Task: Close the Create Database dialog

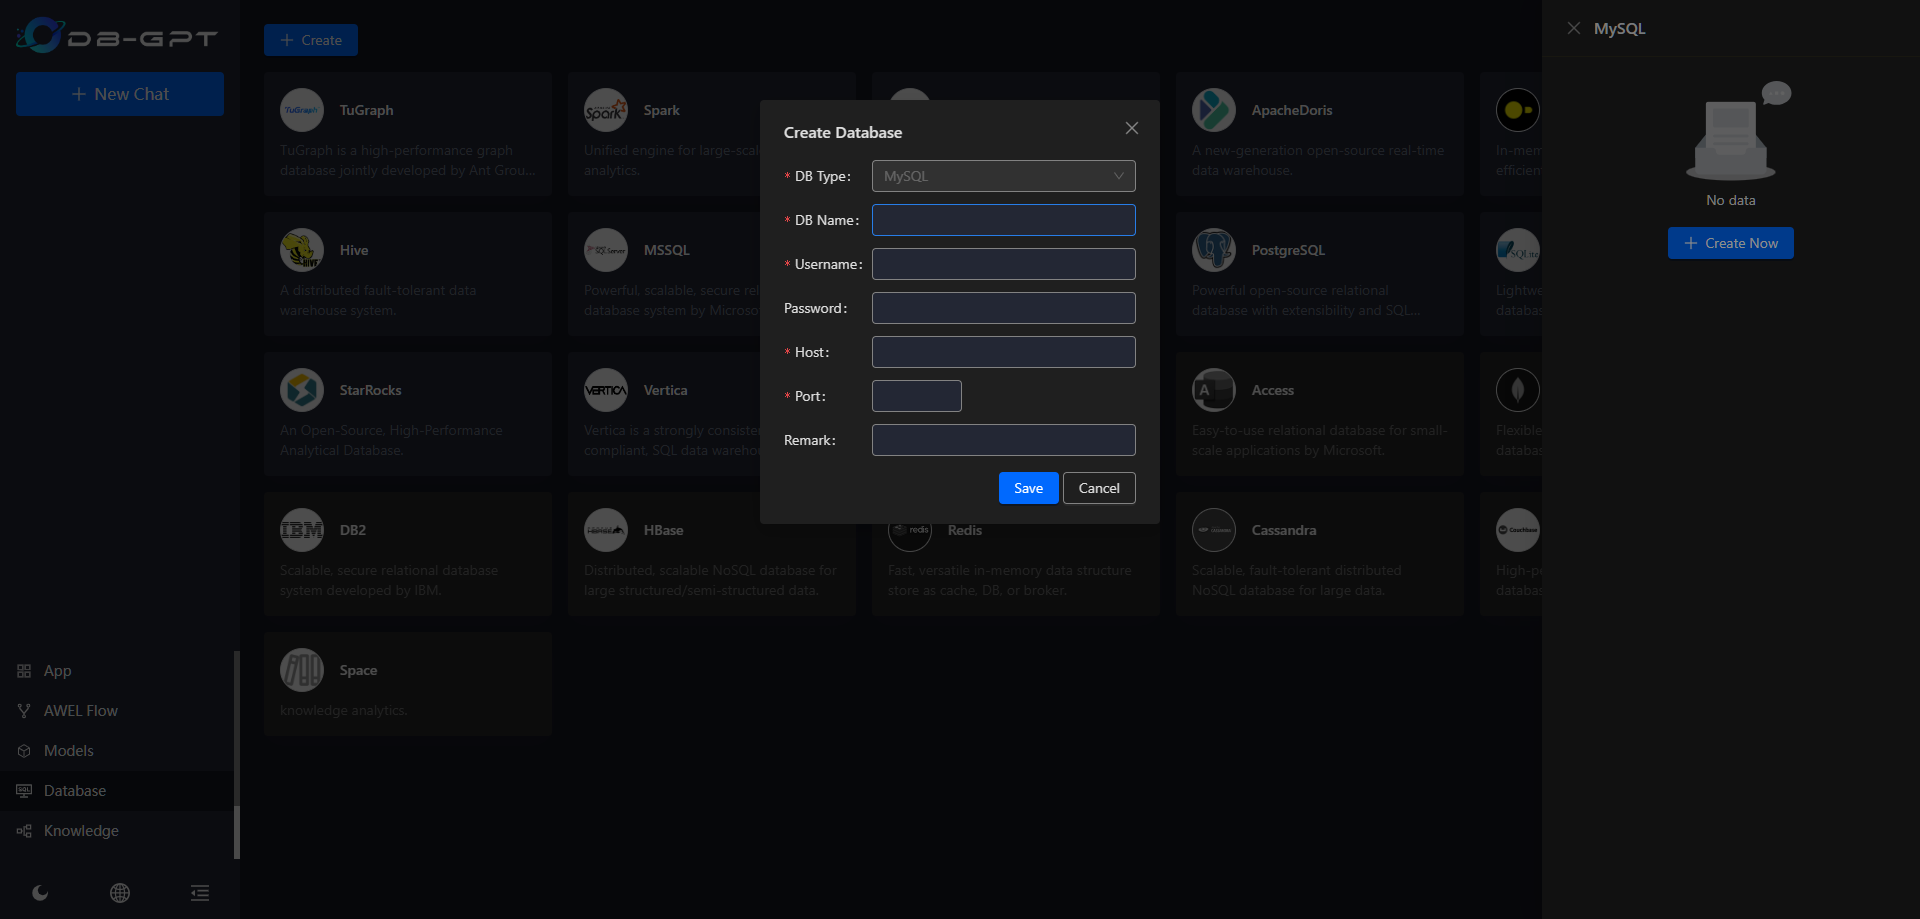Action: (x=1132, y=128)
